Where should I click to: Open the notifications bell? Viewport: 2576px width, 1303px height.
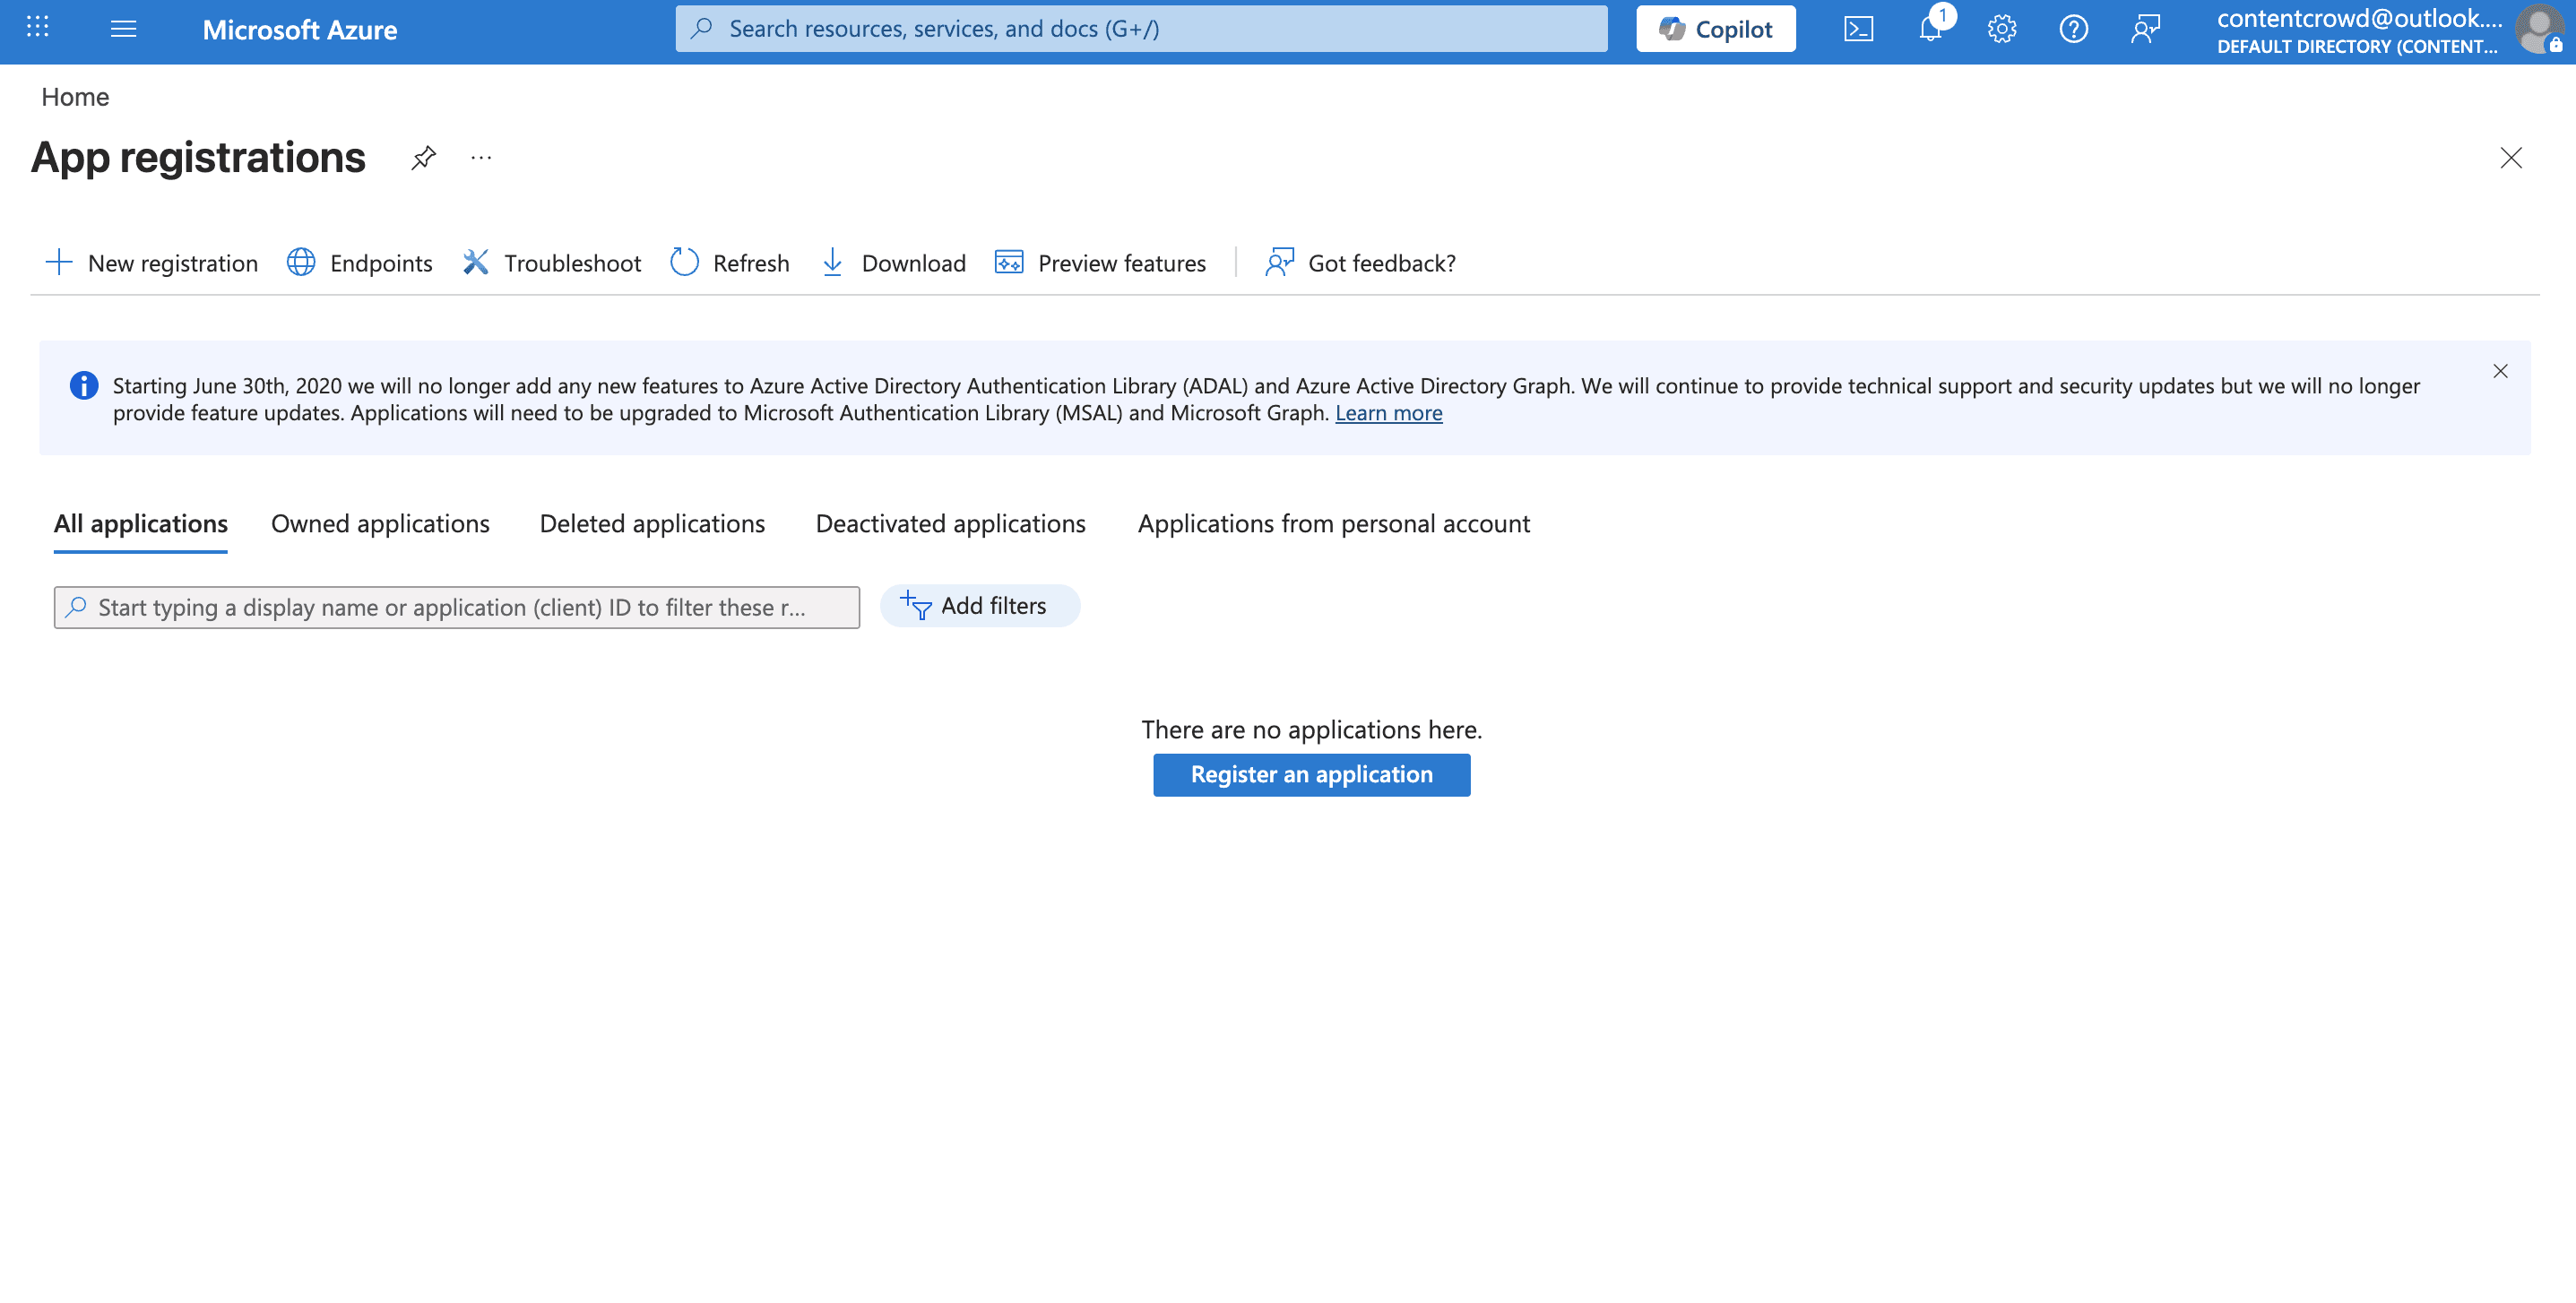(1930, 29)
